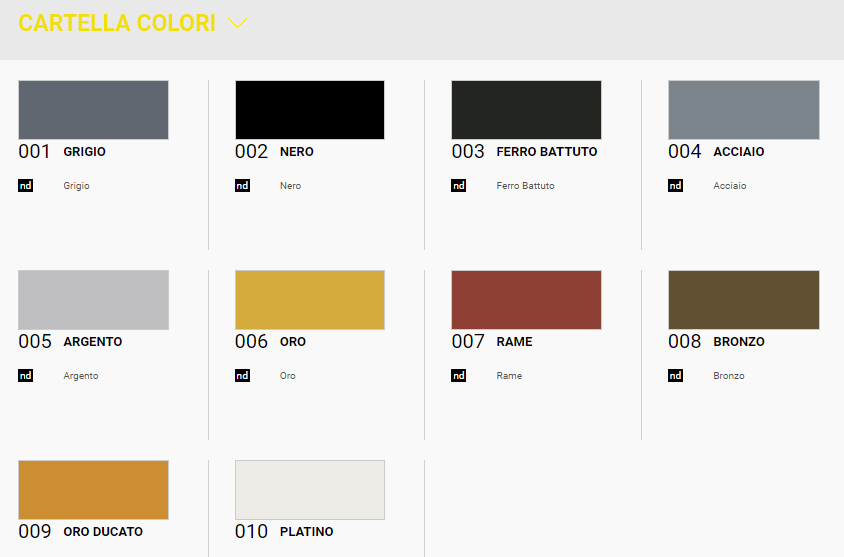Click the nd icon beside Bronzo
This screenshot has width=844, height=557.
point(675,376)
